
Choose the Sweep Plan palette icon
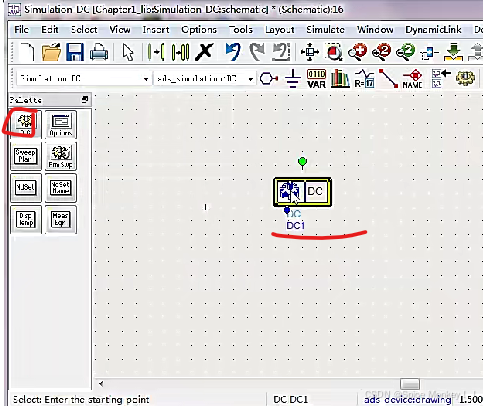[25, 156]
